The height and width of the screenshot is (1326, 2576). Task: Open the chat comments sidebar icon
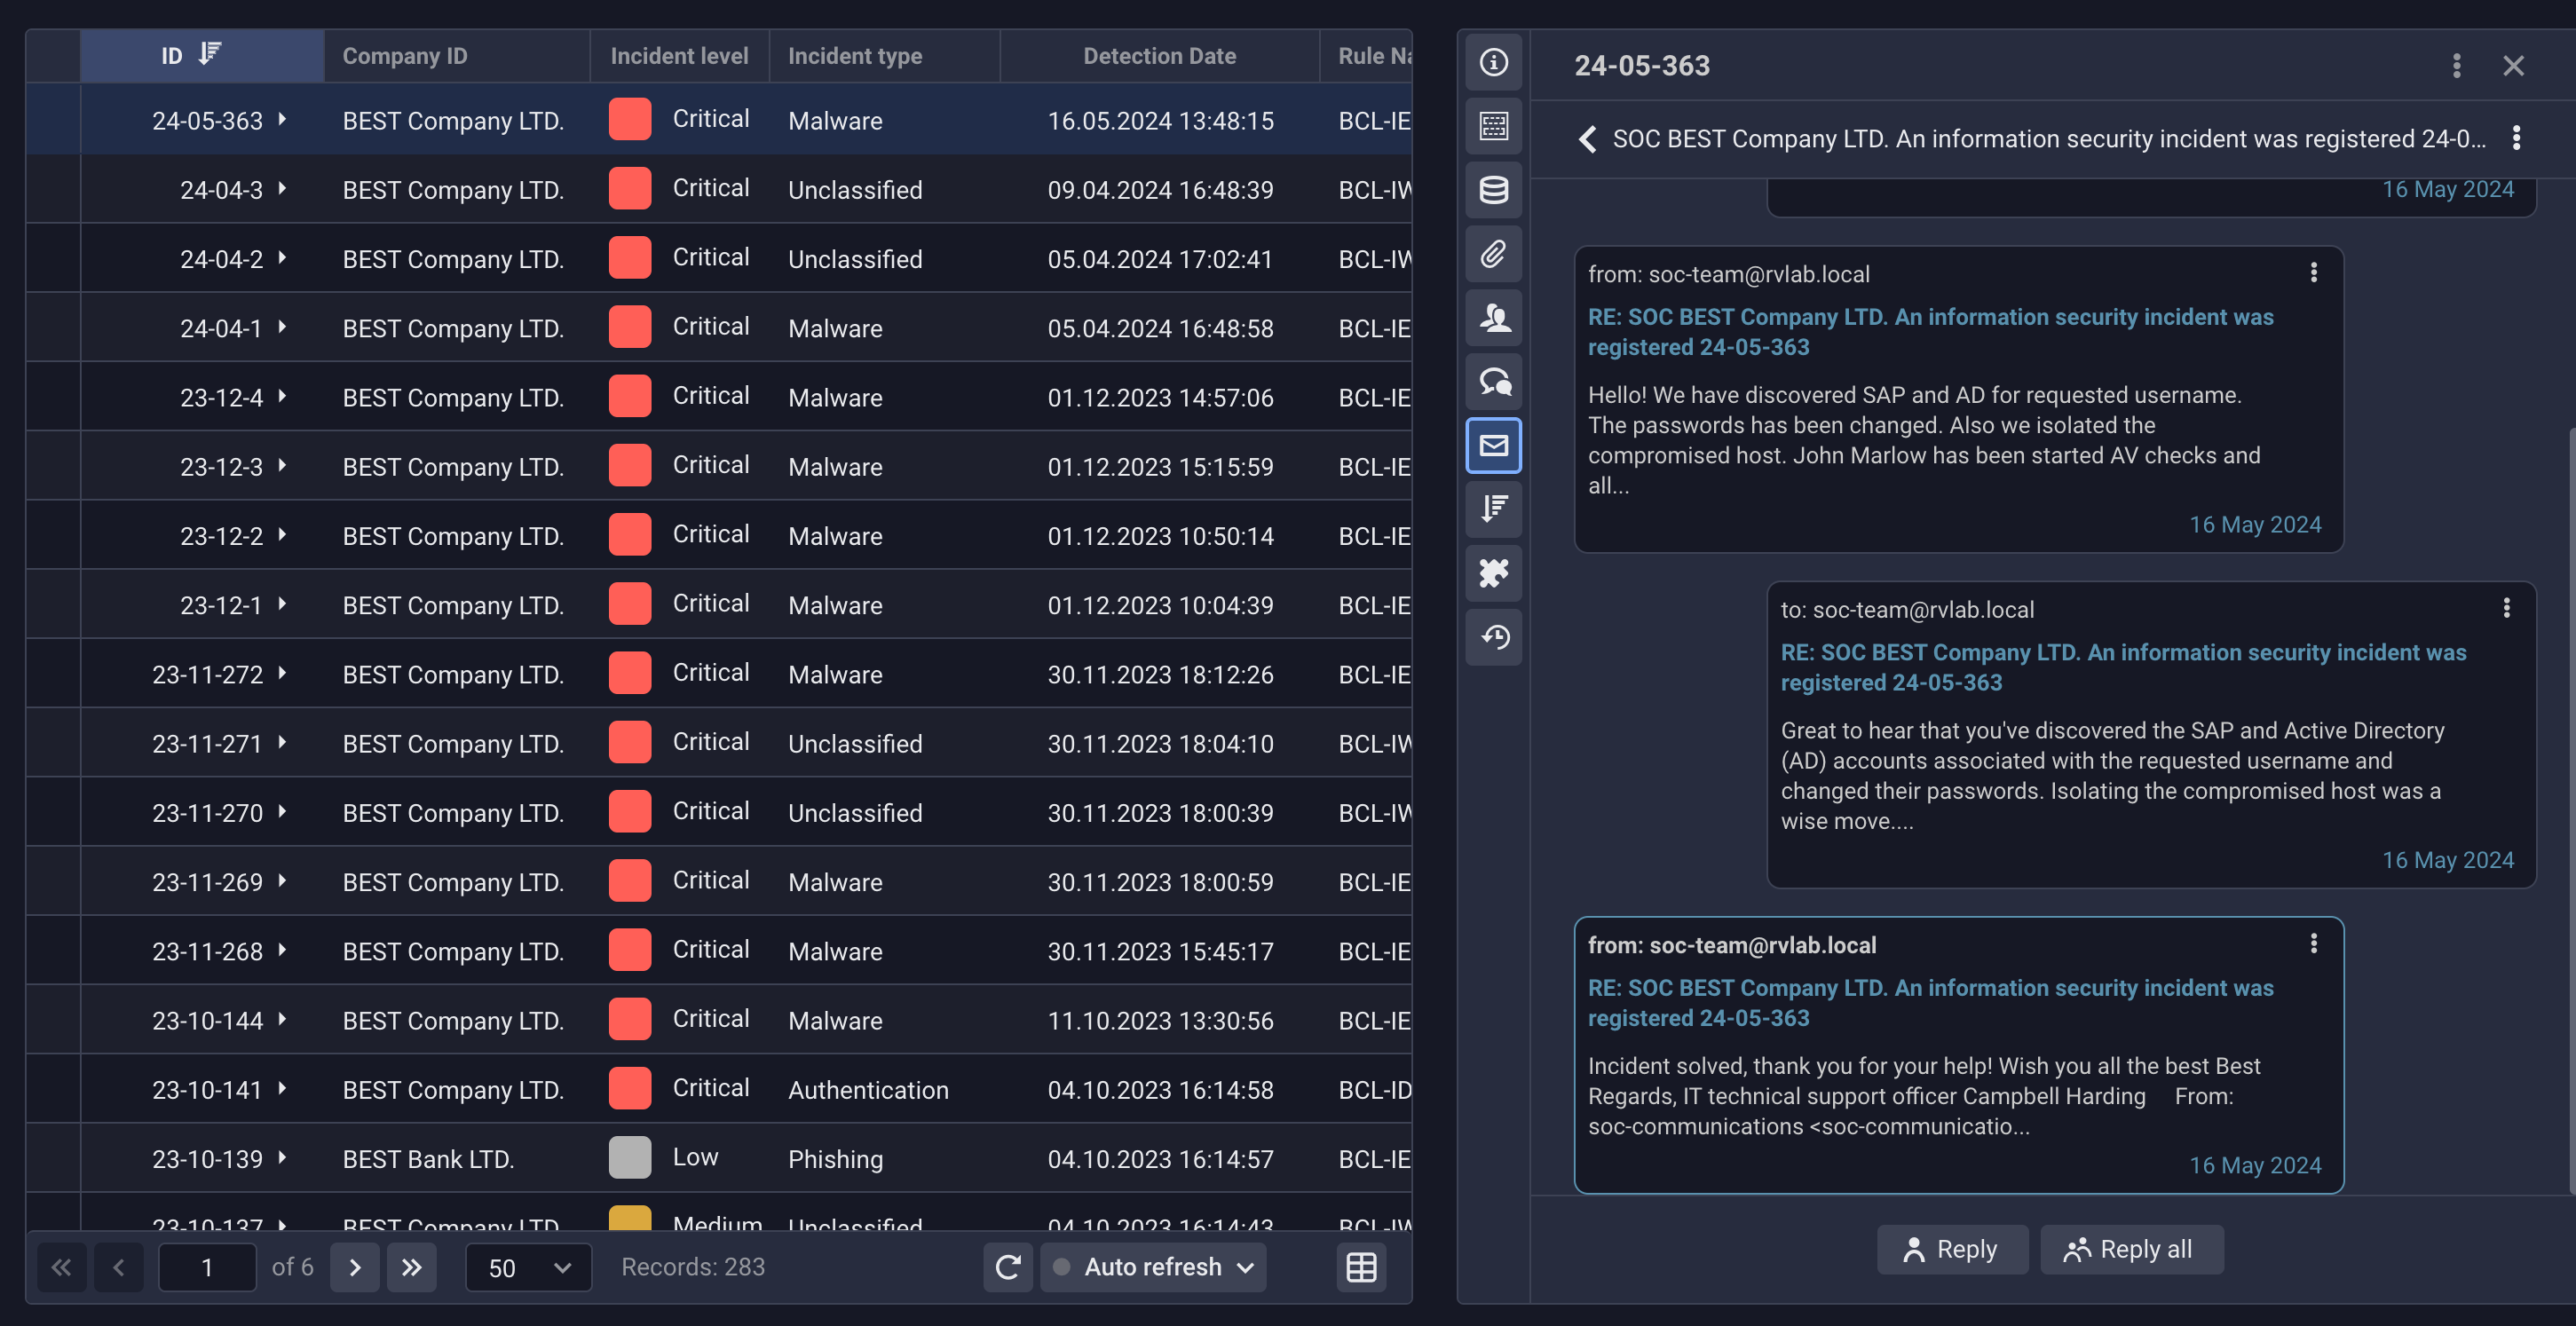click(1493, 382)
